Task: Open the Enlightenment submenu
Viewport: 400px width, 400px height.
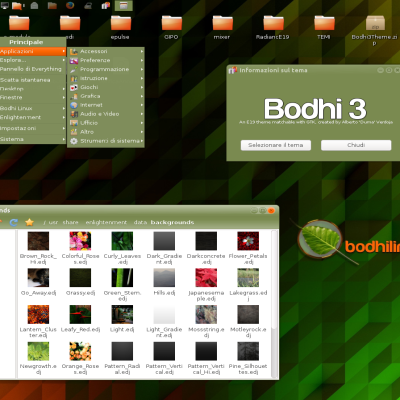Action: 33,117
